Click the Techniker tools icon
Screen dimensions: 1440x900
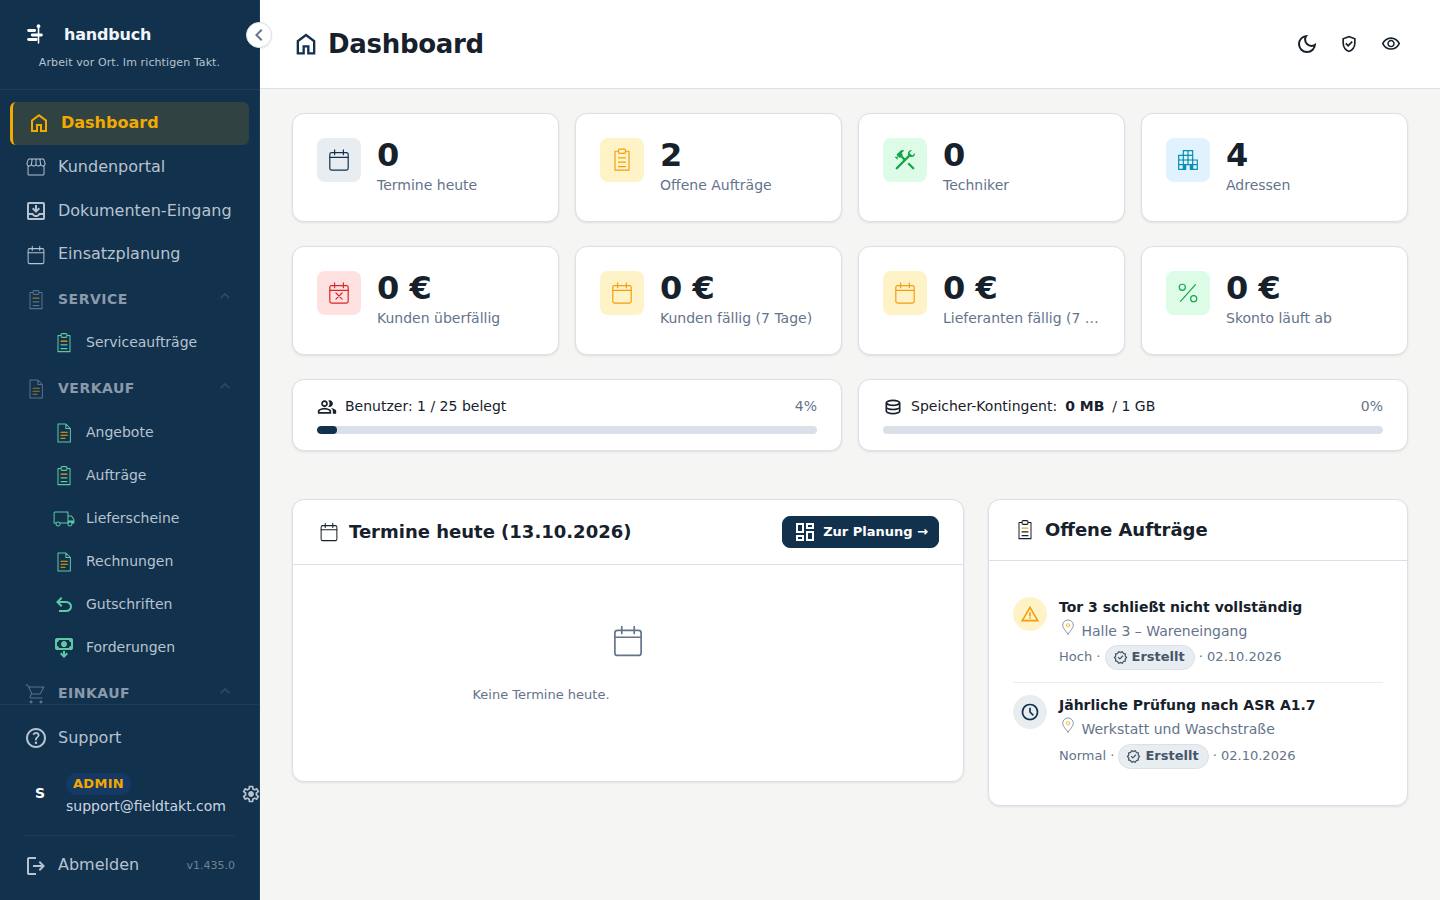[905, 160]
